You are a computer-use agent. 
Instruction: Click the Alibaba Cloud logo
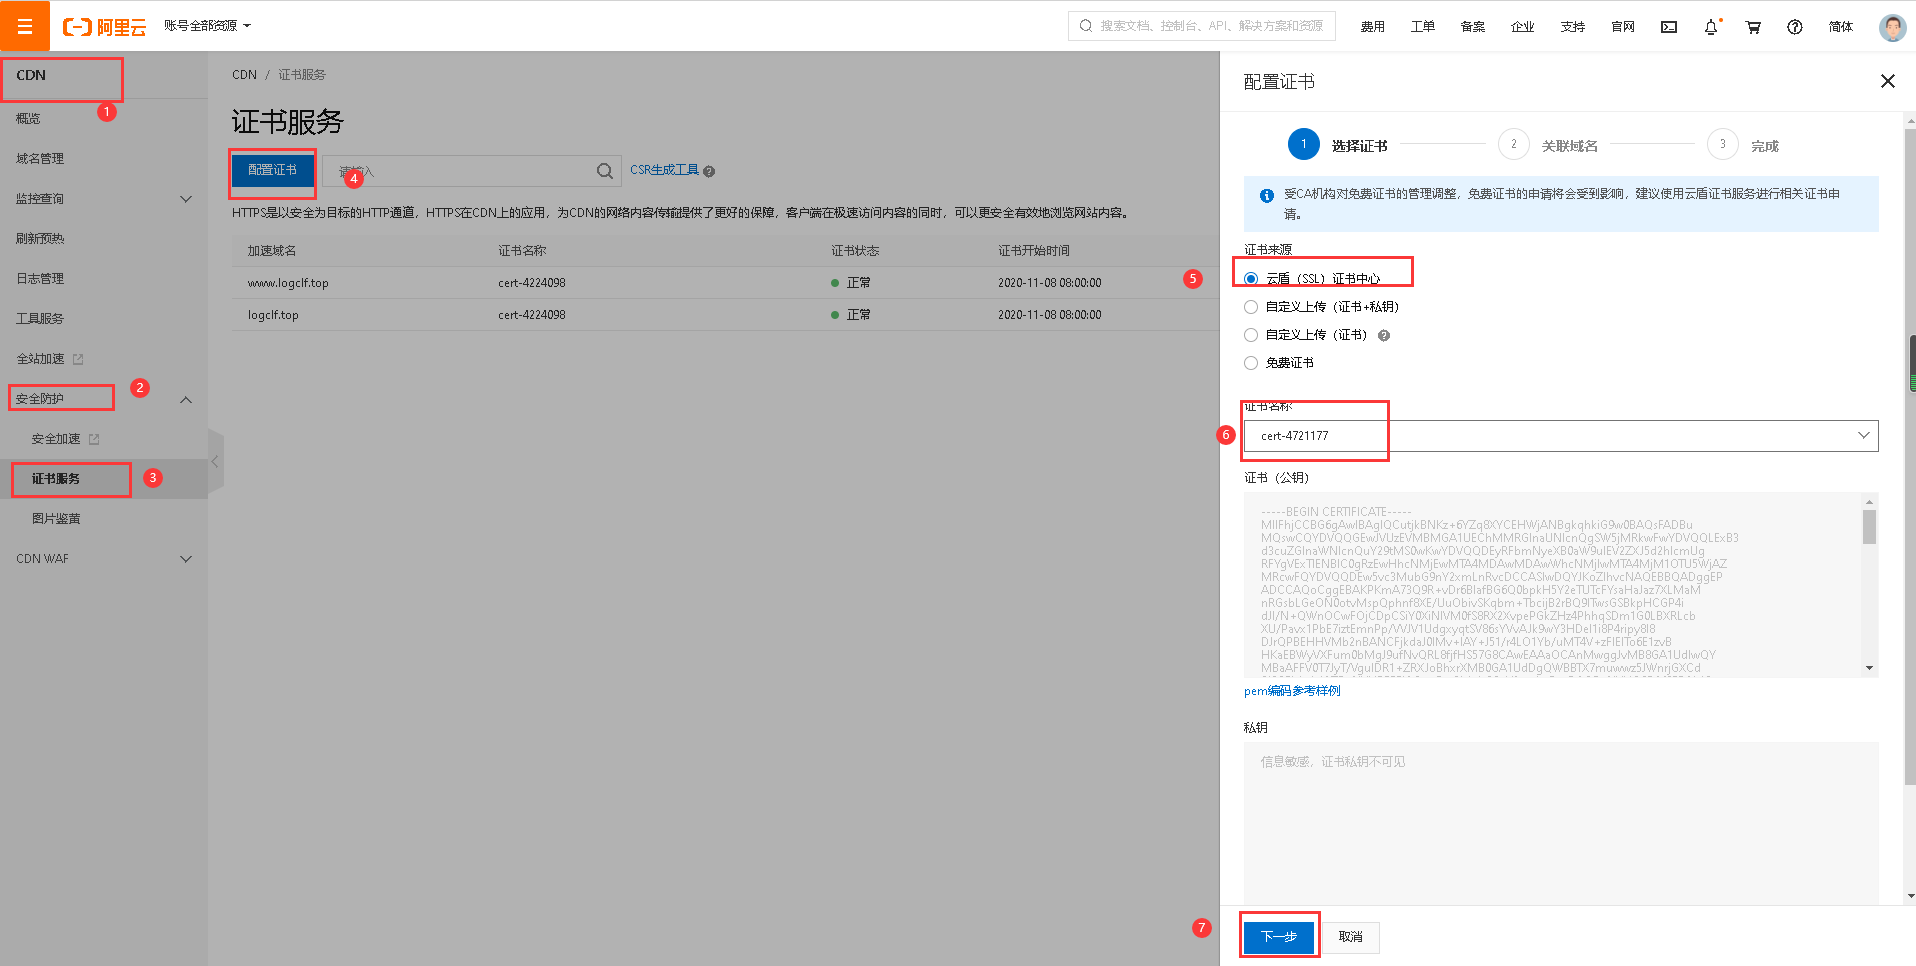click(x=104, y=27)
